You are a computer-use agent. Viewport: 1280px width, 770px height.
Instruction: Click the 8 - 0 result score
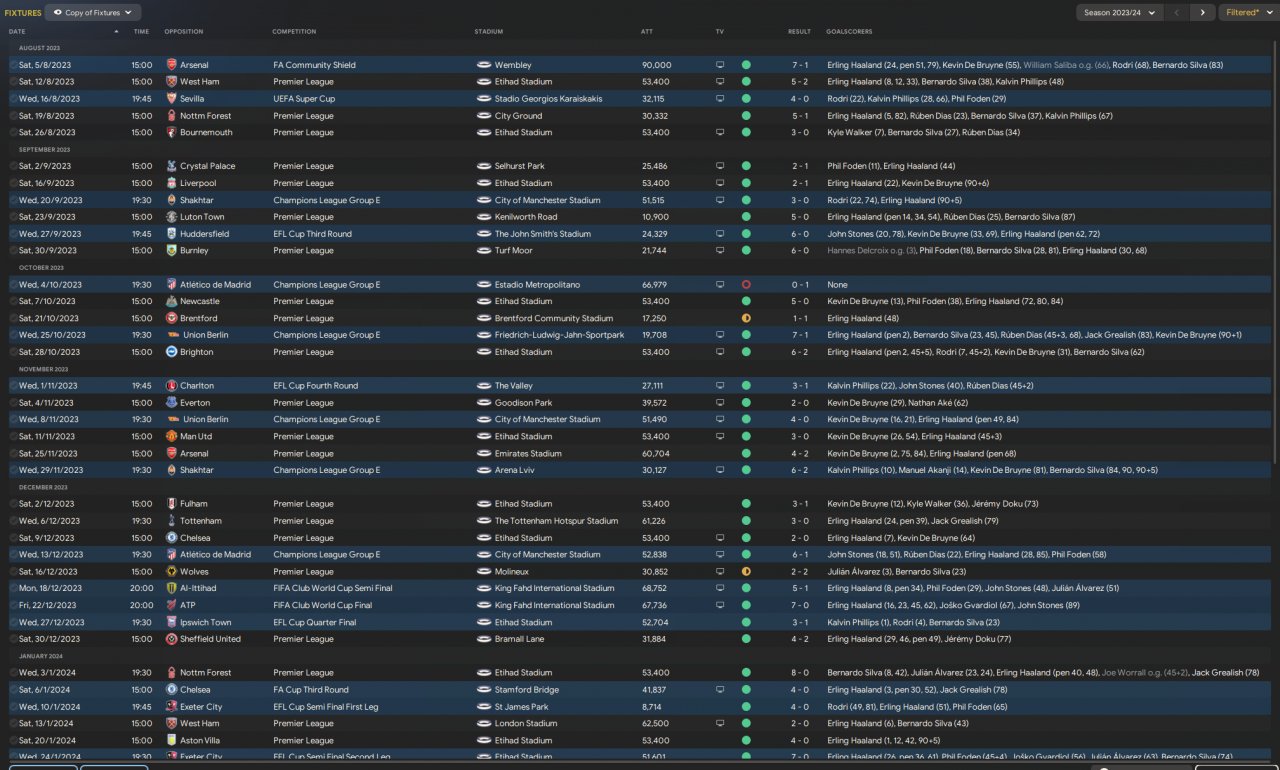(x=799, y=673)
